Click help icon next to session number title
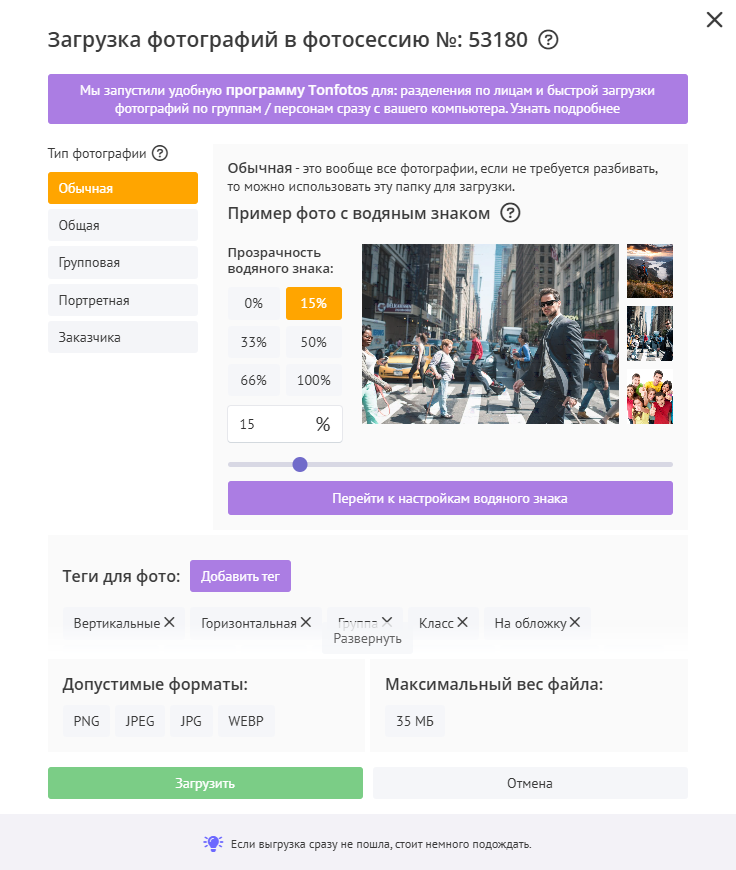The width and height of the screenshot is (736, 870). click(548, 40)
